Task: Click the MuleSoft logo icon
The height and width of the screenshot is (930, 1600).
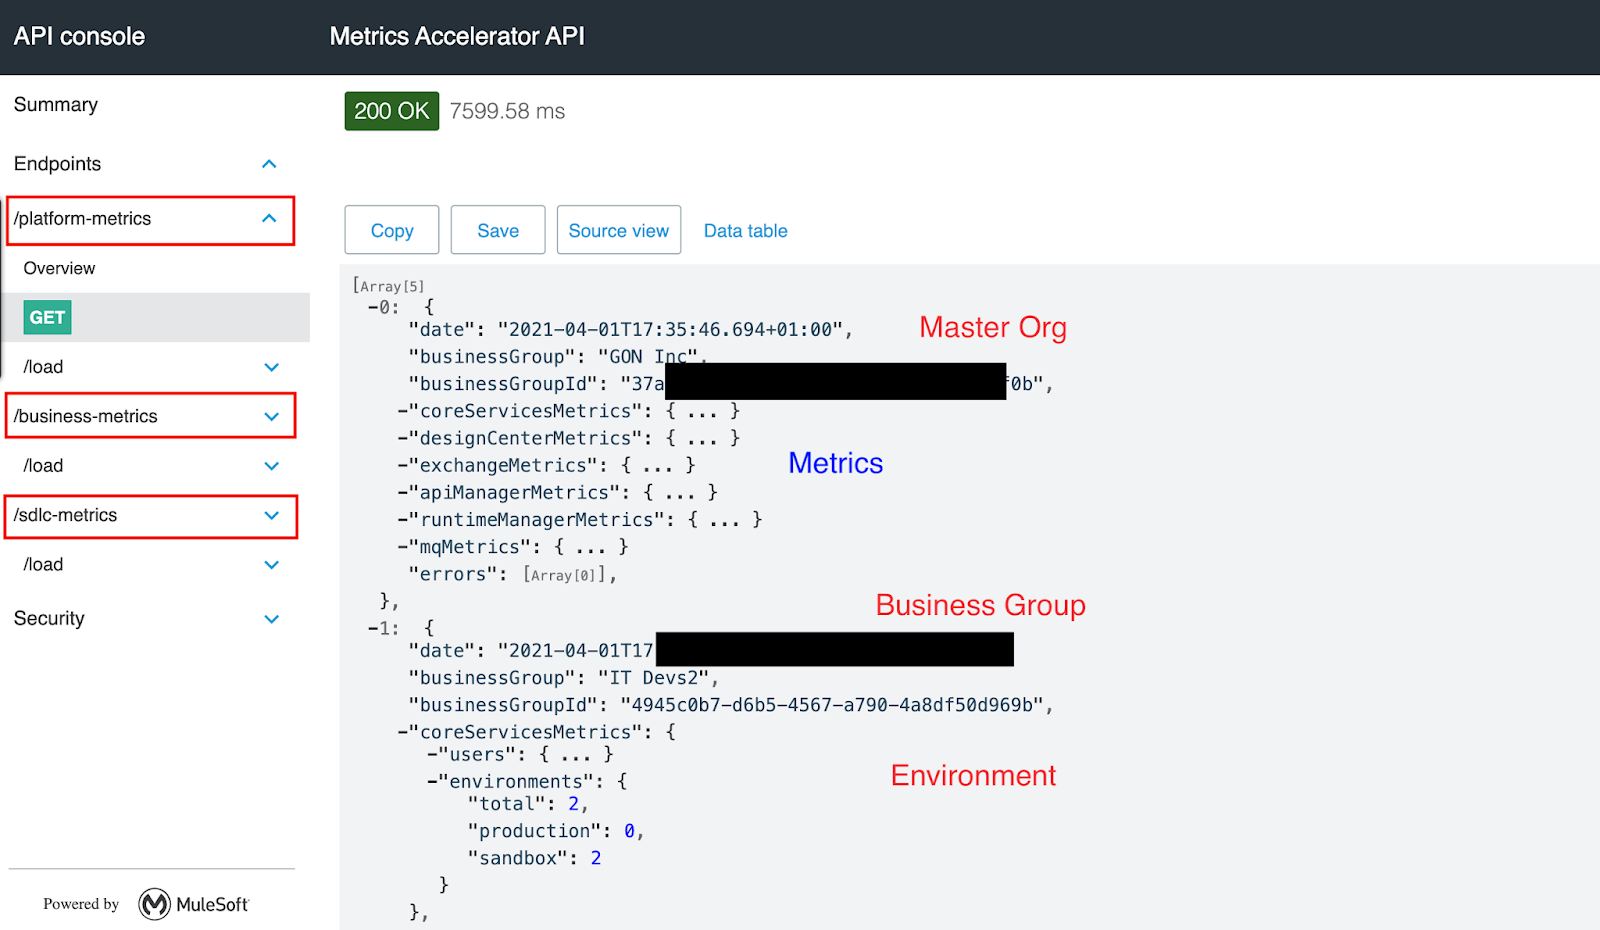Action: tap(155, 904)
